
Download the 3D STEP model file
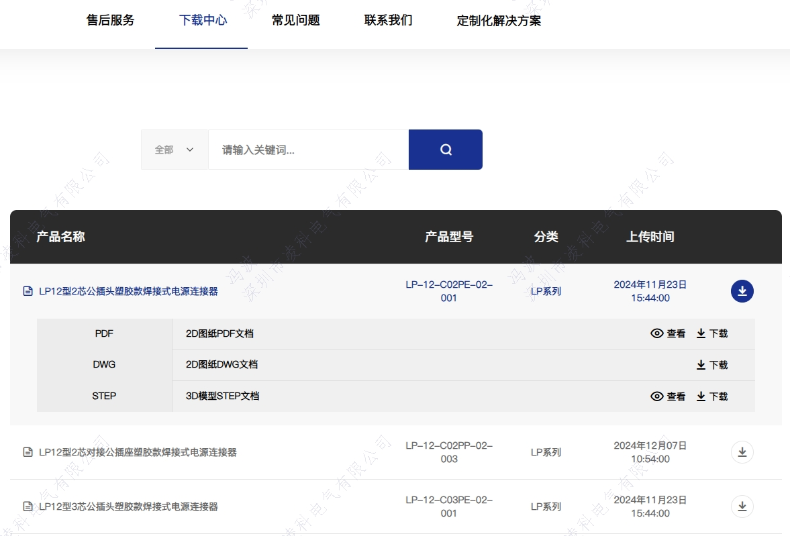pyautogui.click(x=712, y=396)
